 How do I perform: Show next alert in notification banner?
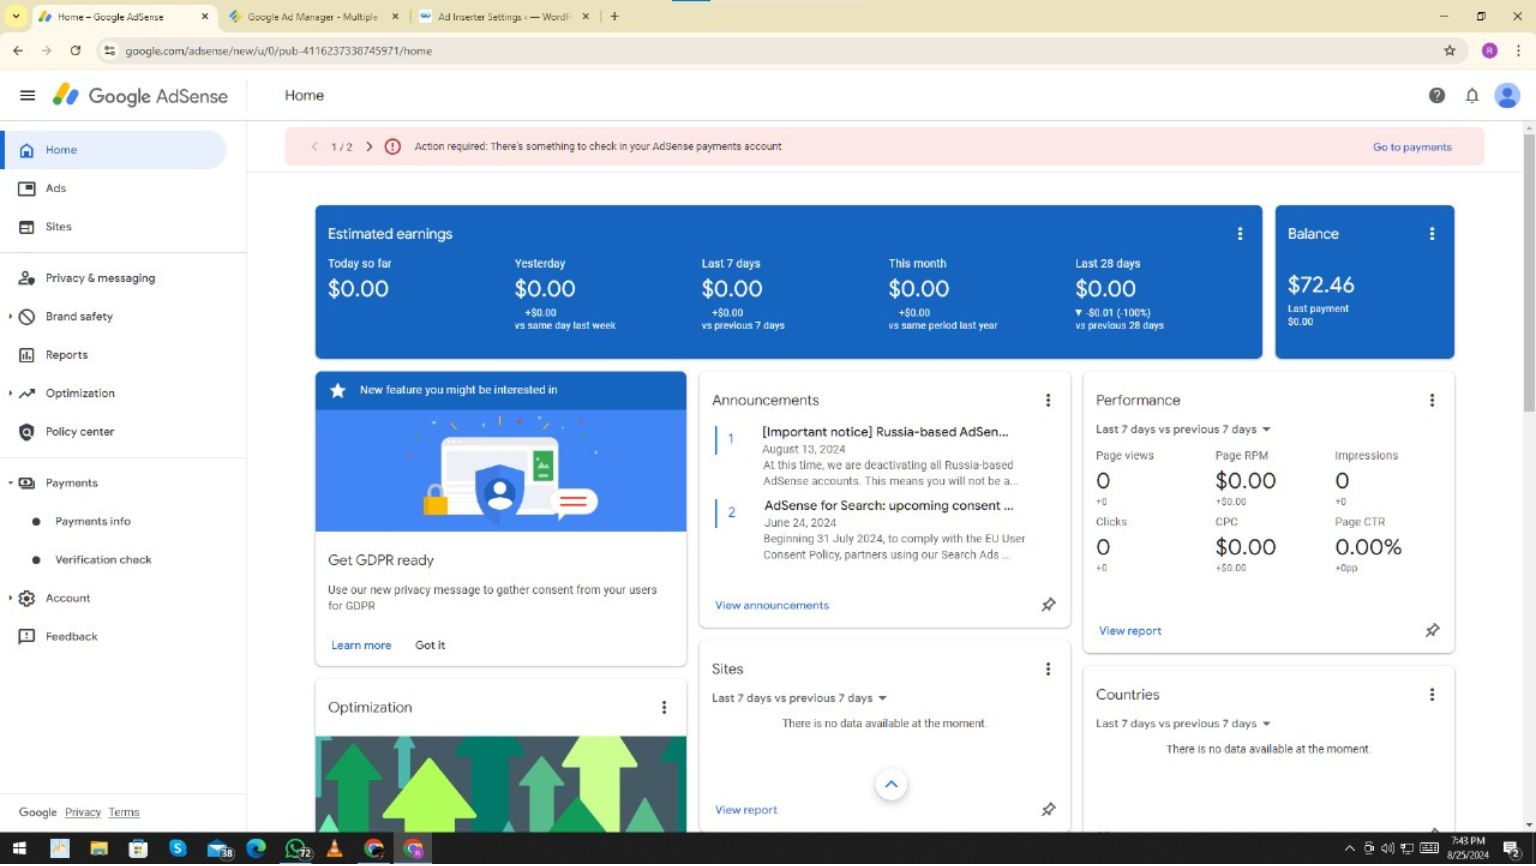click(x=369, y=147)
